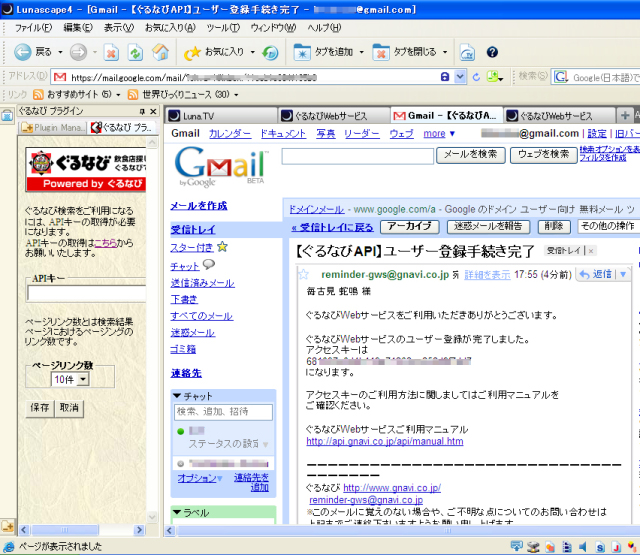Screen dimensions: 640x555
Task: Open the Home page icon
Action: click(x=160, y=52)
